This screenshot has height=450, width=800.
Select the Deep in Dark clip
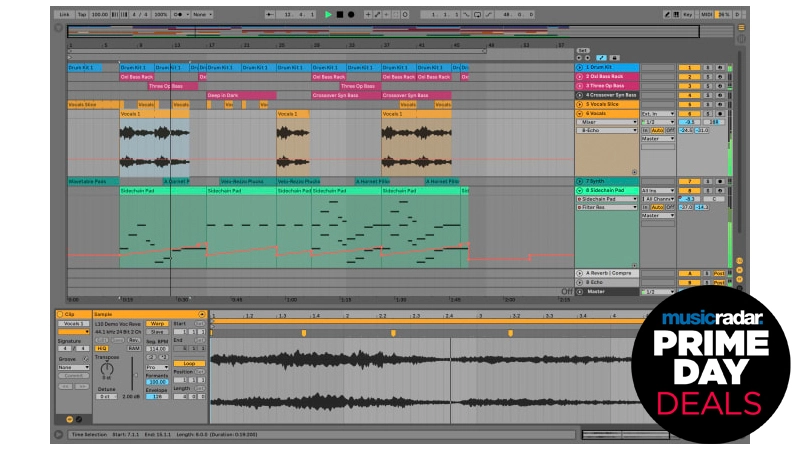point(241,95)
